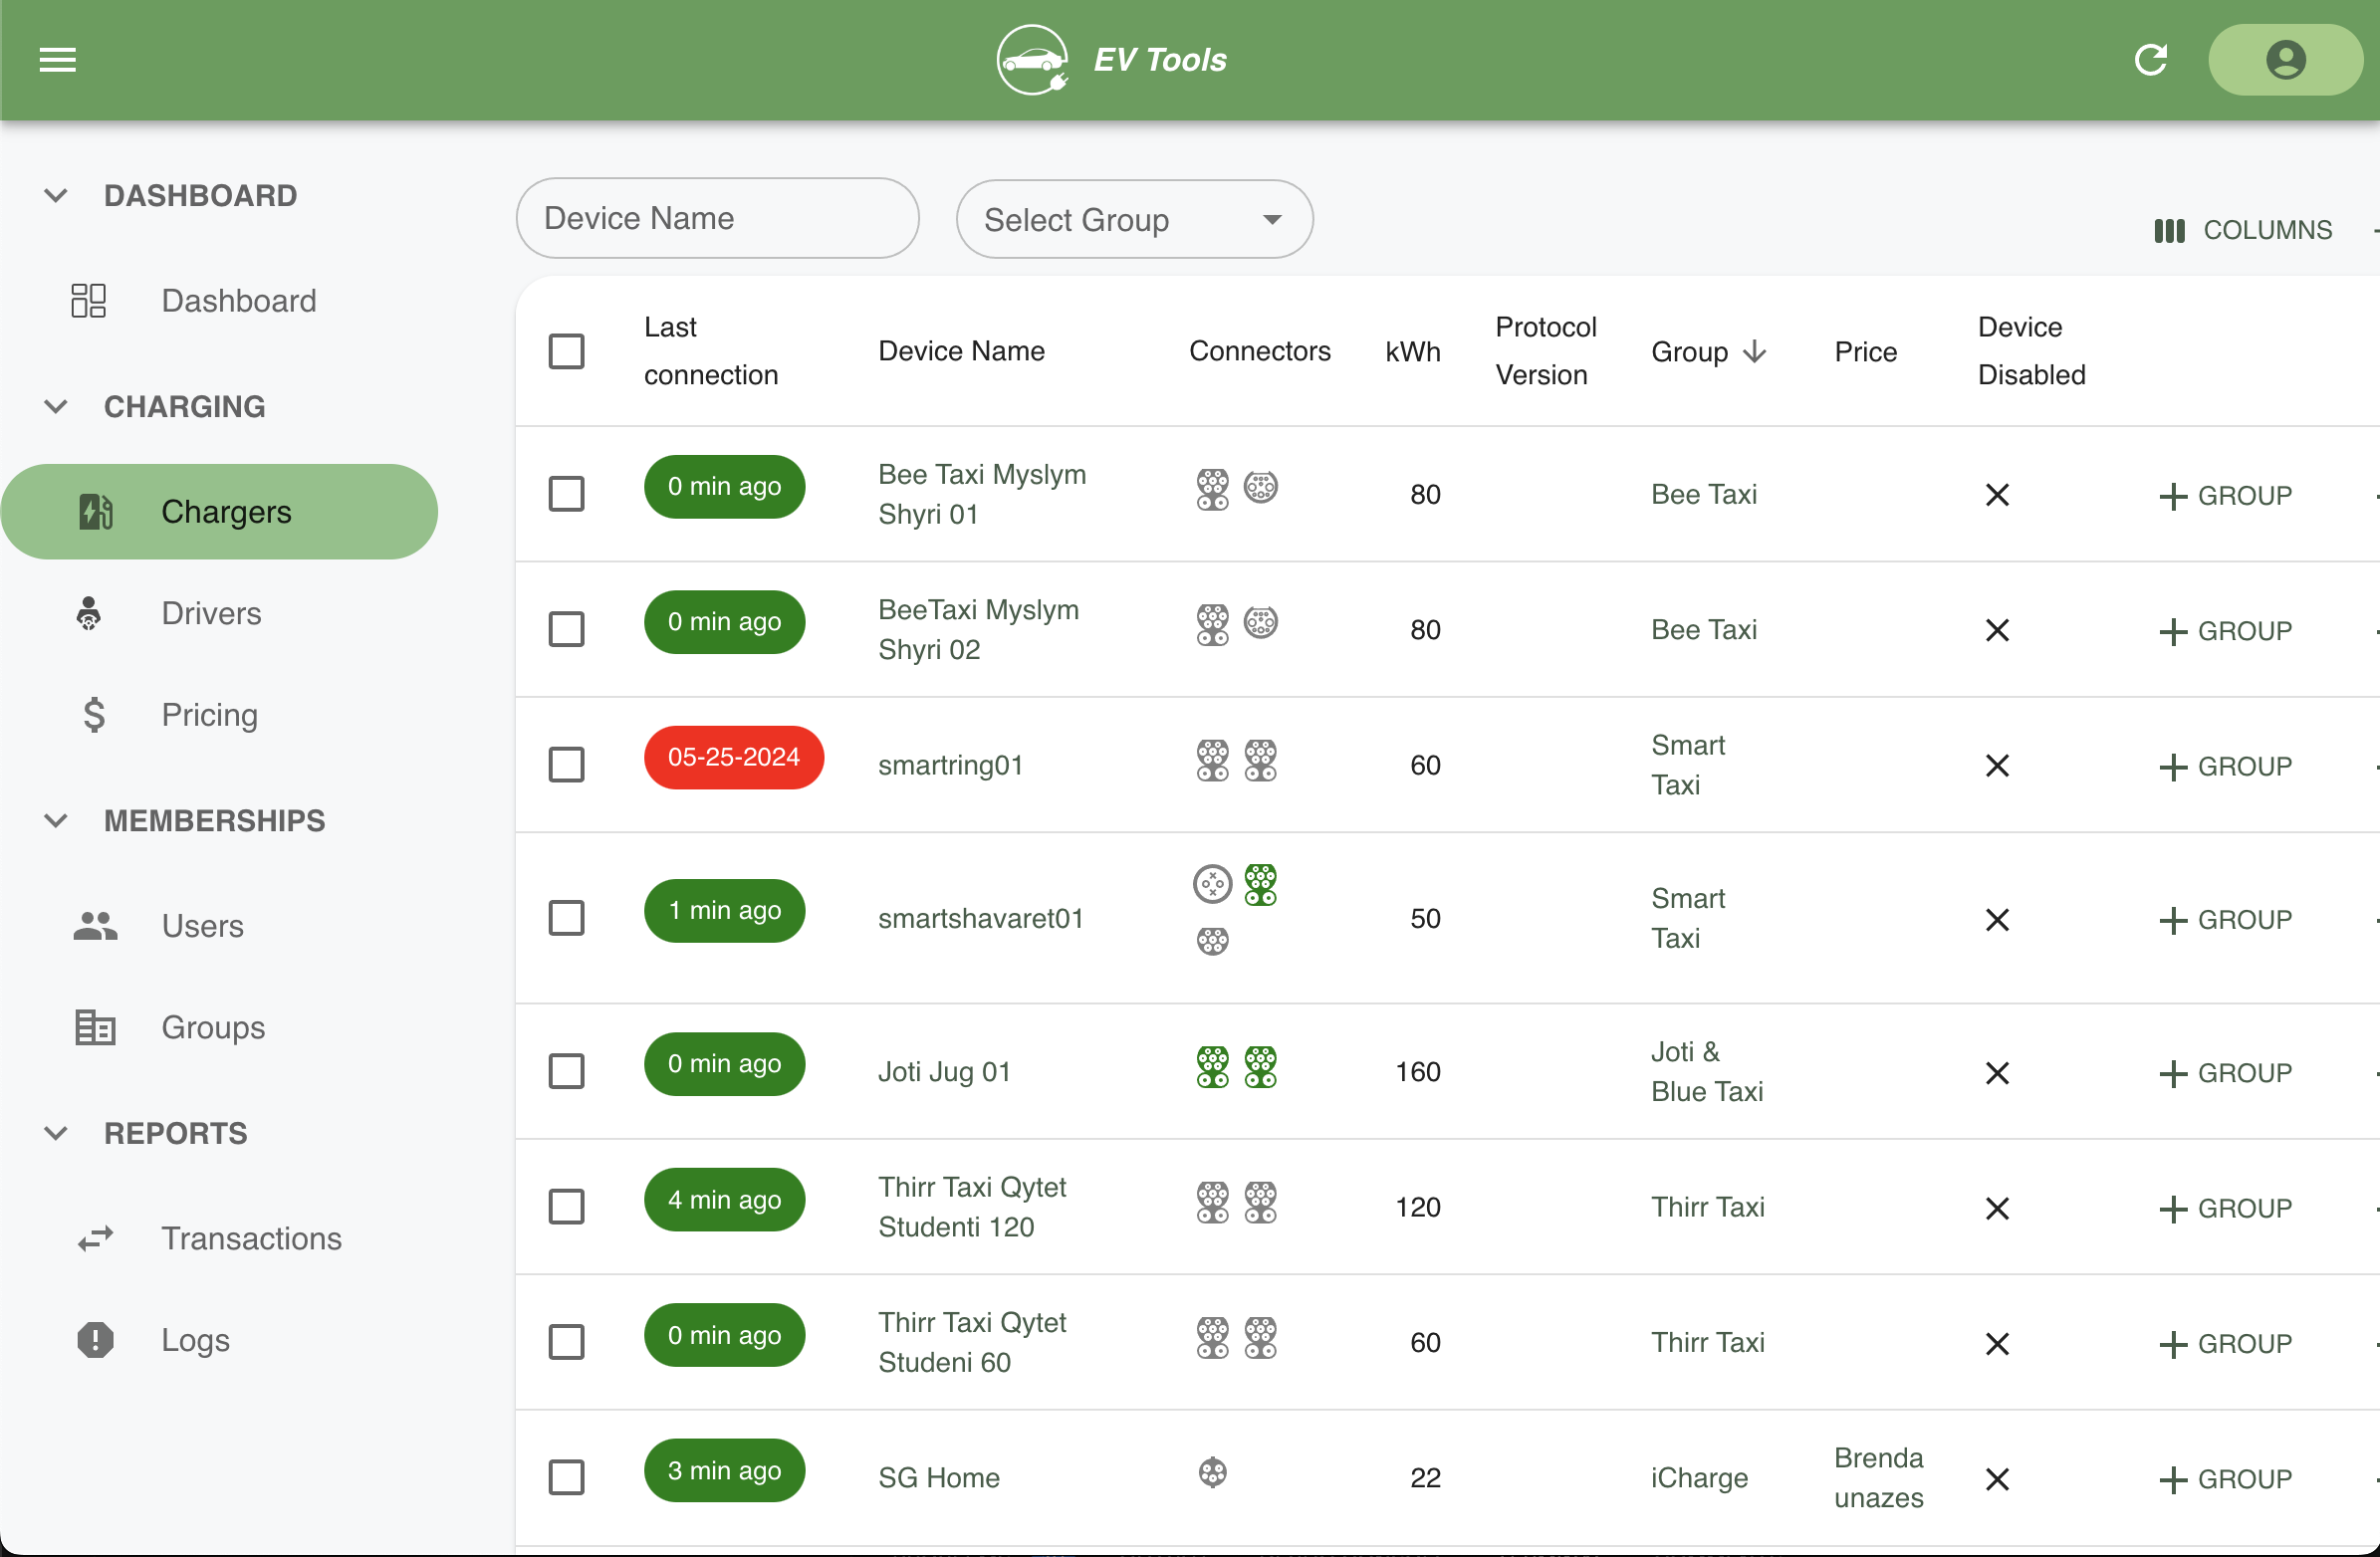Collapse the REPORTS section

(x=56, y=1133)
